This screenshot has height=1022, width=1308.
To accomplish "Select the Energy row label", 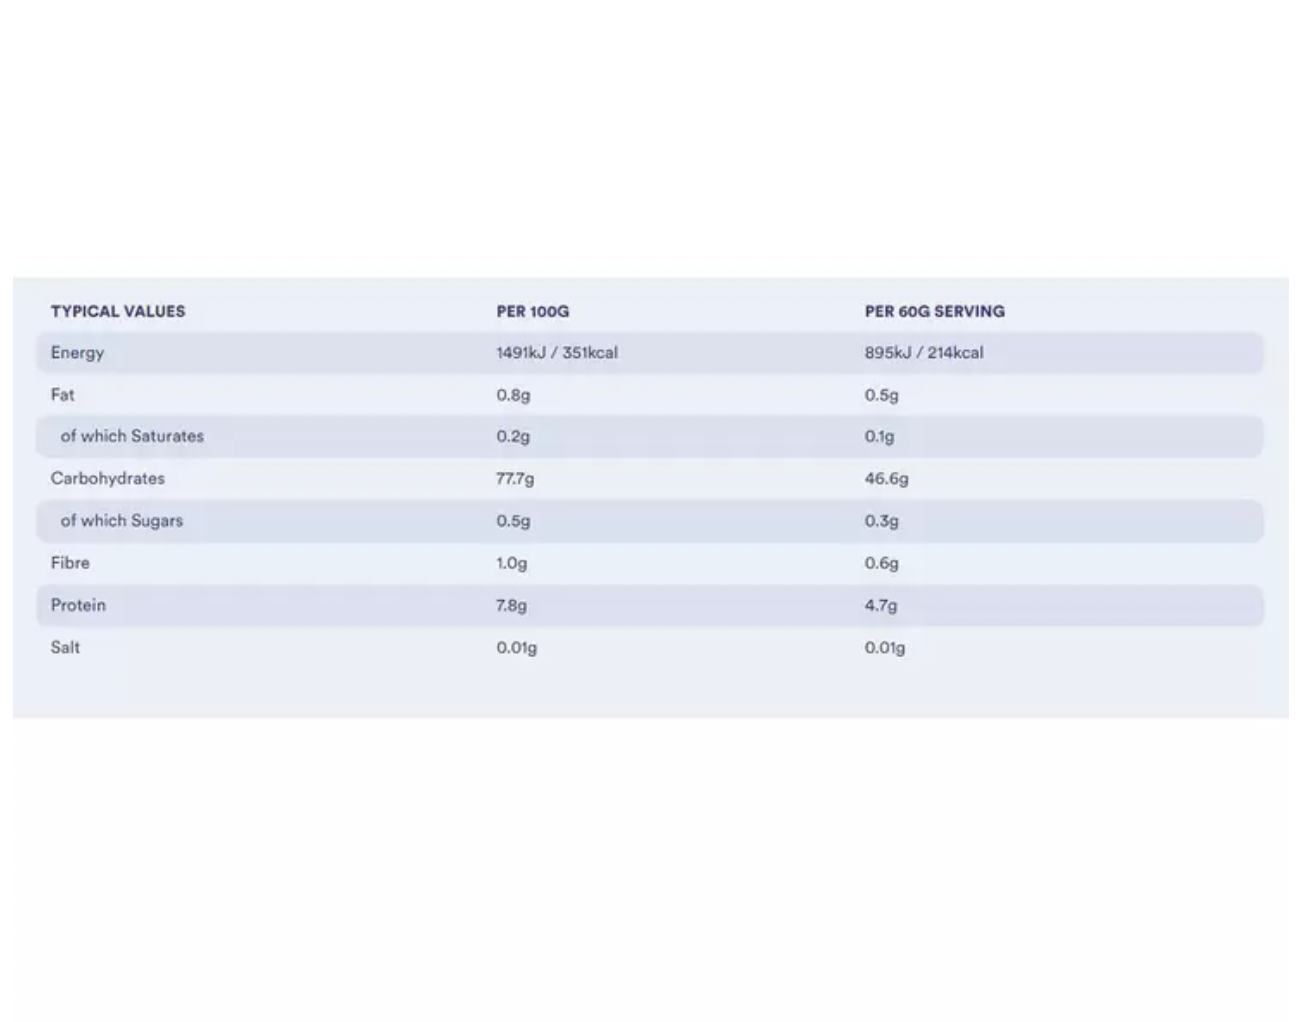I will [x=77, y=353].
